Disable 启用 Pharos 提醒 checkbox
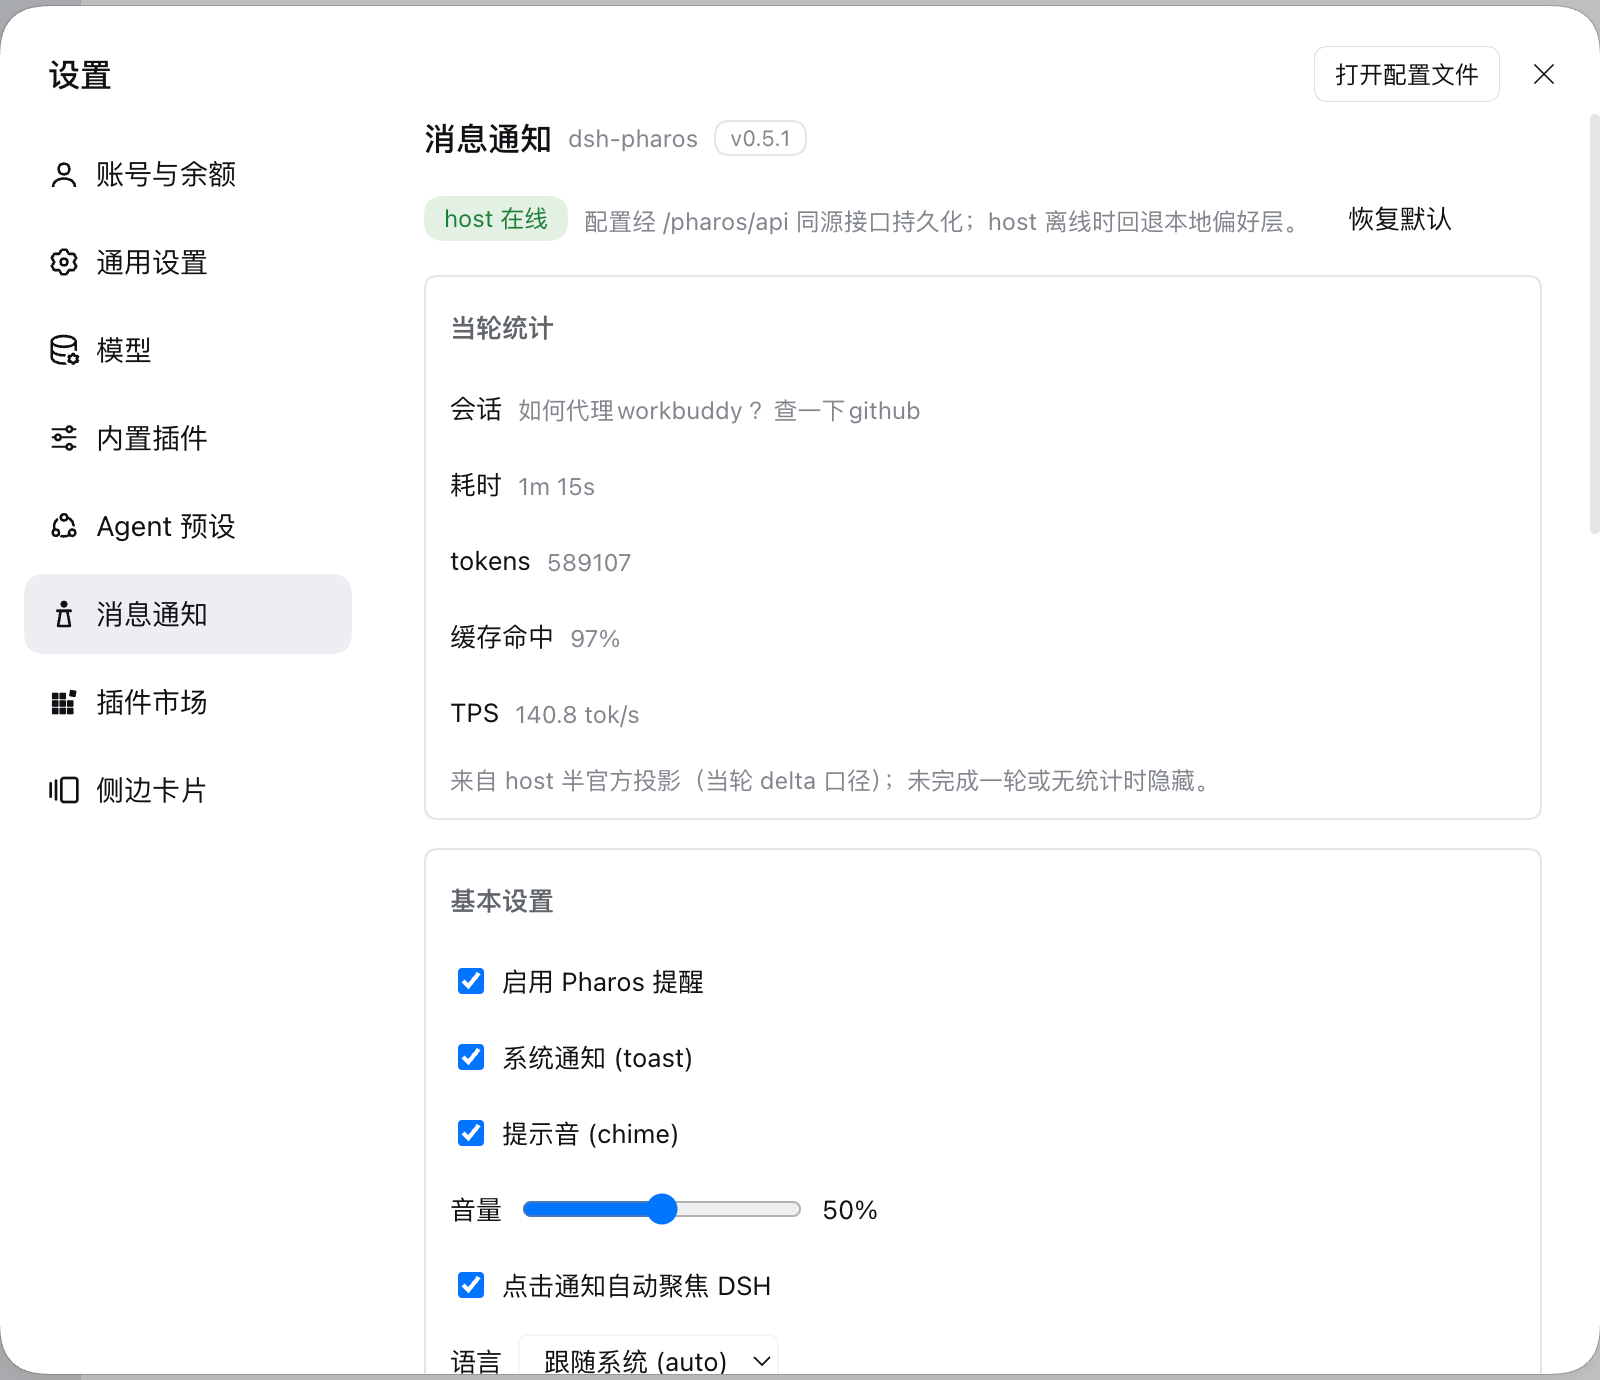The height and width of the screenshot is (1380, 1600). (x=471, y=981)
